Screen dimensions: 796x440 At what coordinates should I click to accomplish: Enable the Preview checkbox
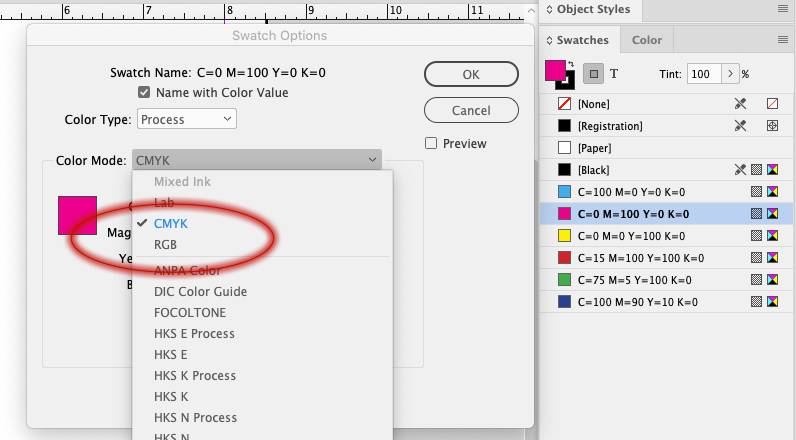click(x=431, y=144)
